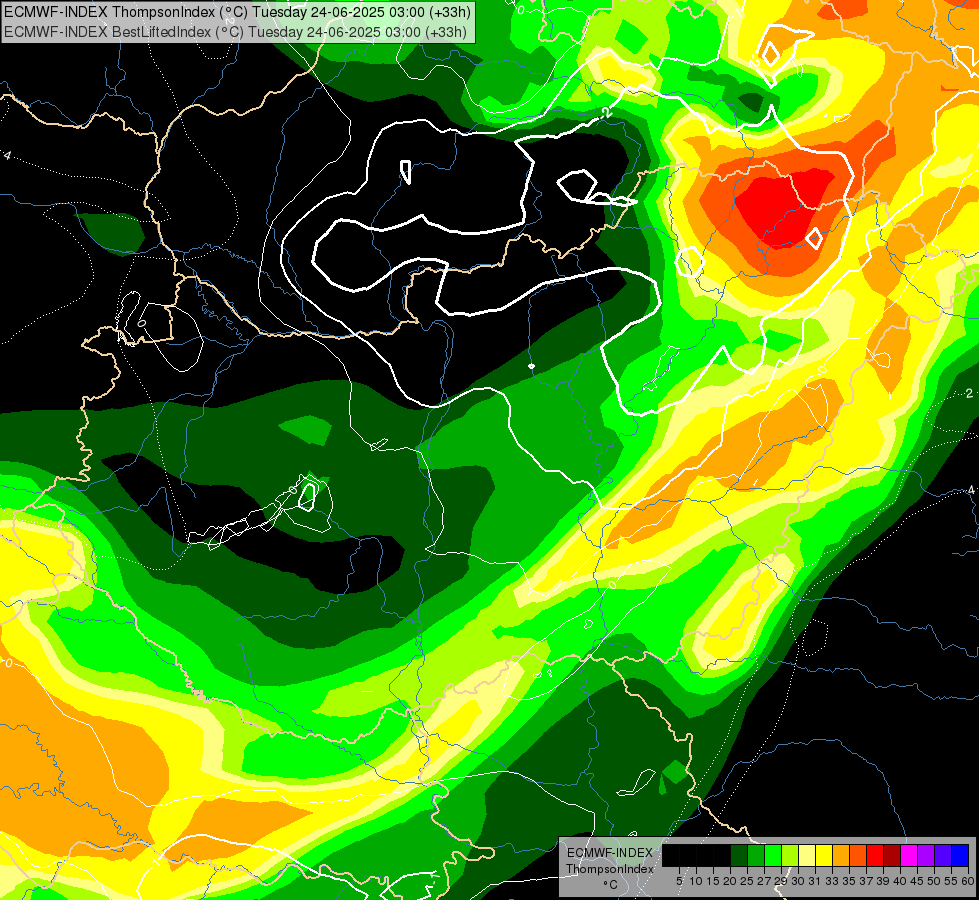Click legend scale value 37
Screen dimensions: 979x900
[x=866, y=881]
